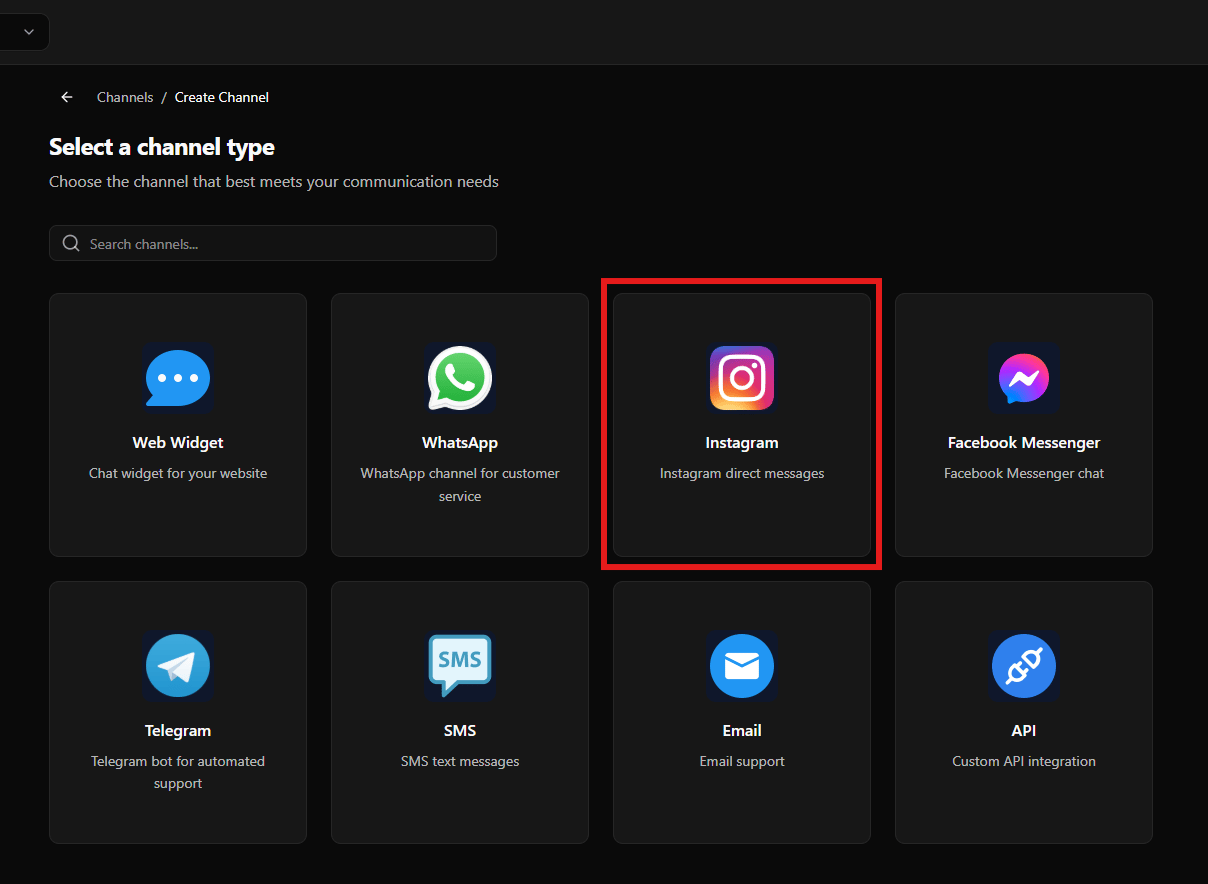Click 'Chat widget for your website' description

coord(178,473)
